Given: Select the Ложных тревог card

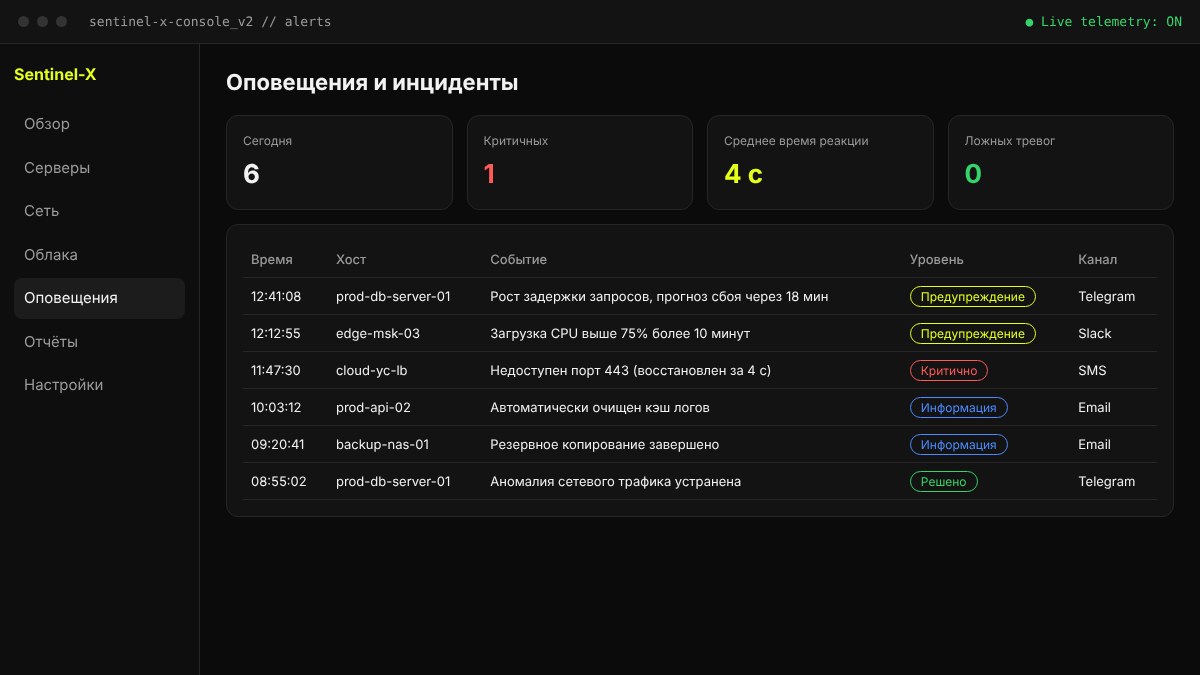Looking at the screenshot, I should pos(1061,162).
